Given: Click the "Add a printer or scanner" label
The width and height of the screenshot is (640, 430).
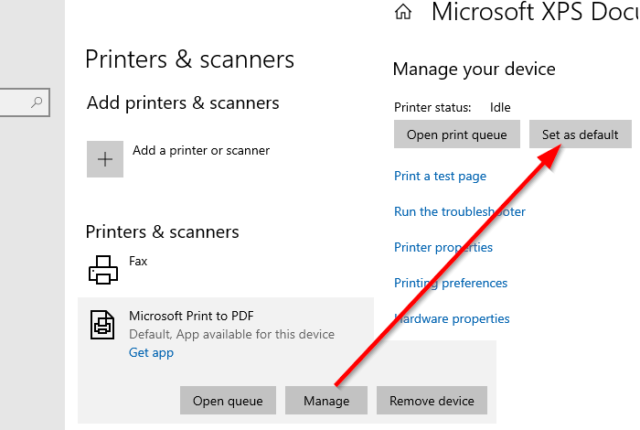Looking at the screenshot, I should [201, 151].
